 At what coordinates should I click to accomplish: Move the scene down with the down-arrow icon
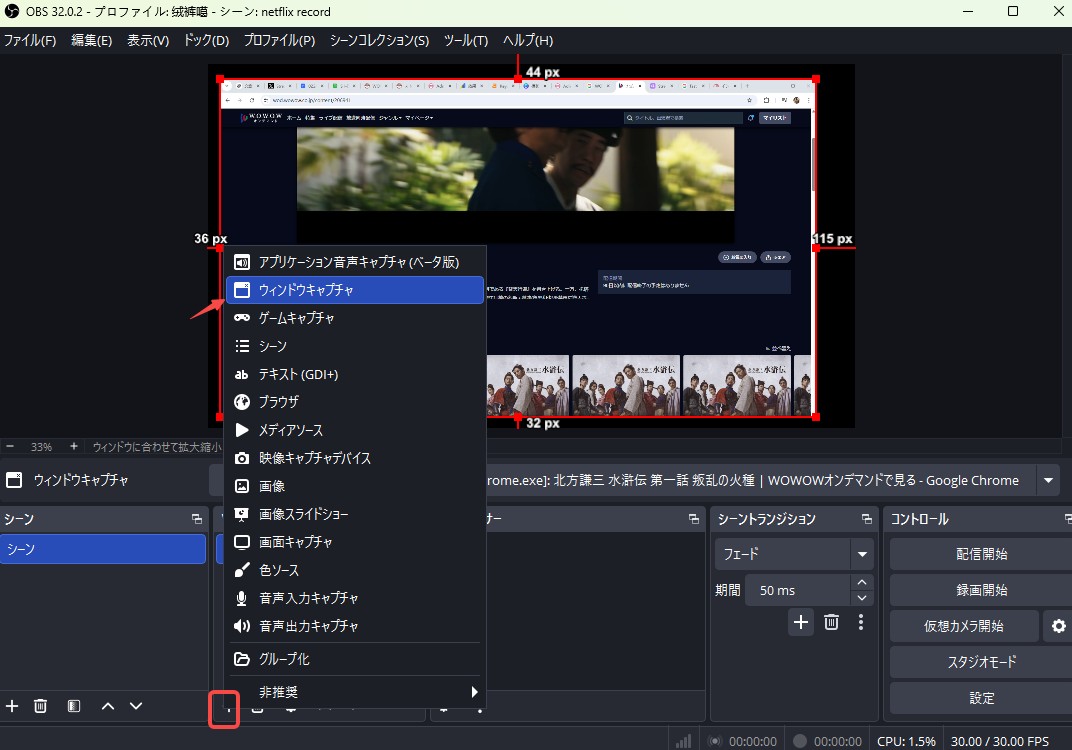136,706
